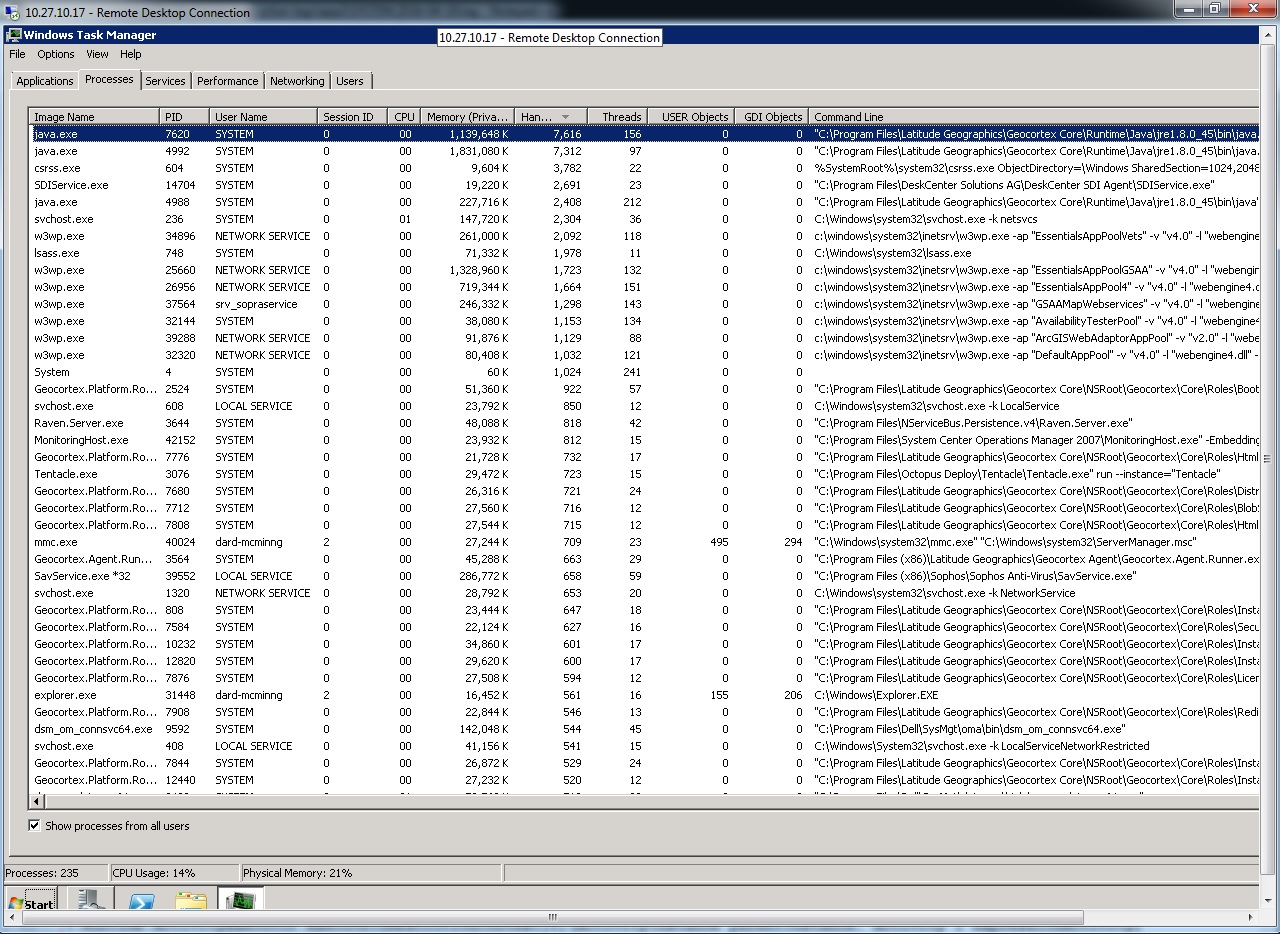Click the 495 USER Objects cell
Image resolution: width=1280 pixels, height=934 pixels.
click(x=719, y=542)
